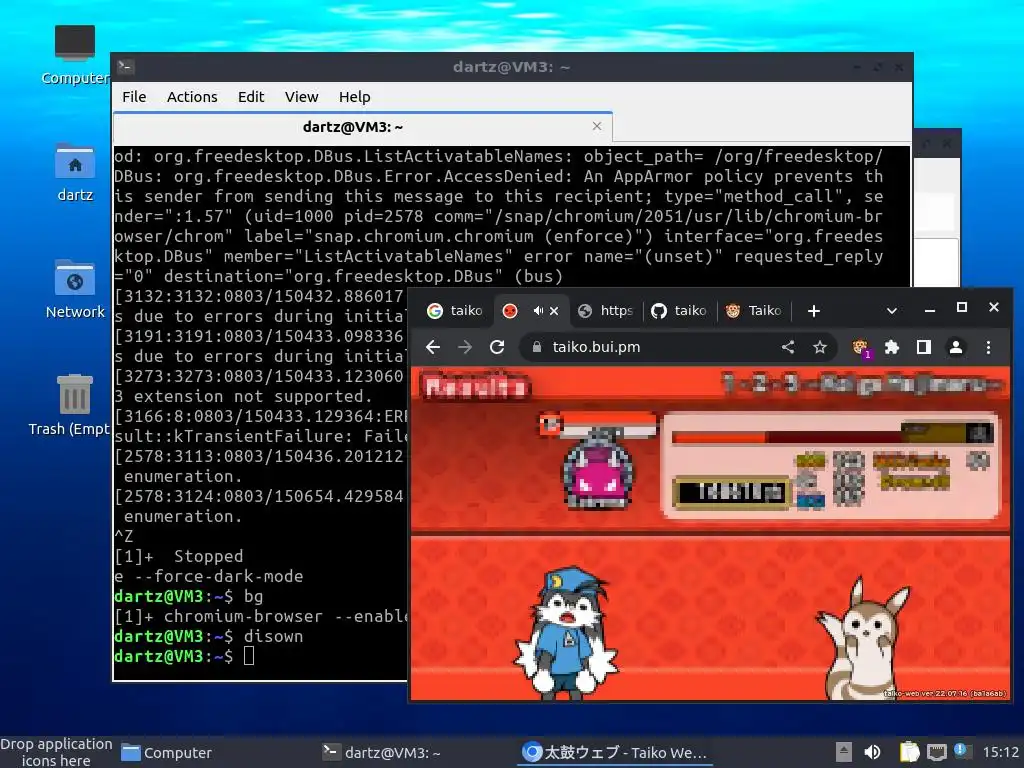This screenshot has height=768, width=1024.
Task: Open the View menu in terminal
Action: click(x=301, y=97)
